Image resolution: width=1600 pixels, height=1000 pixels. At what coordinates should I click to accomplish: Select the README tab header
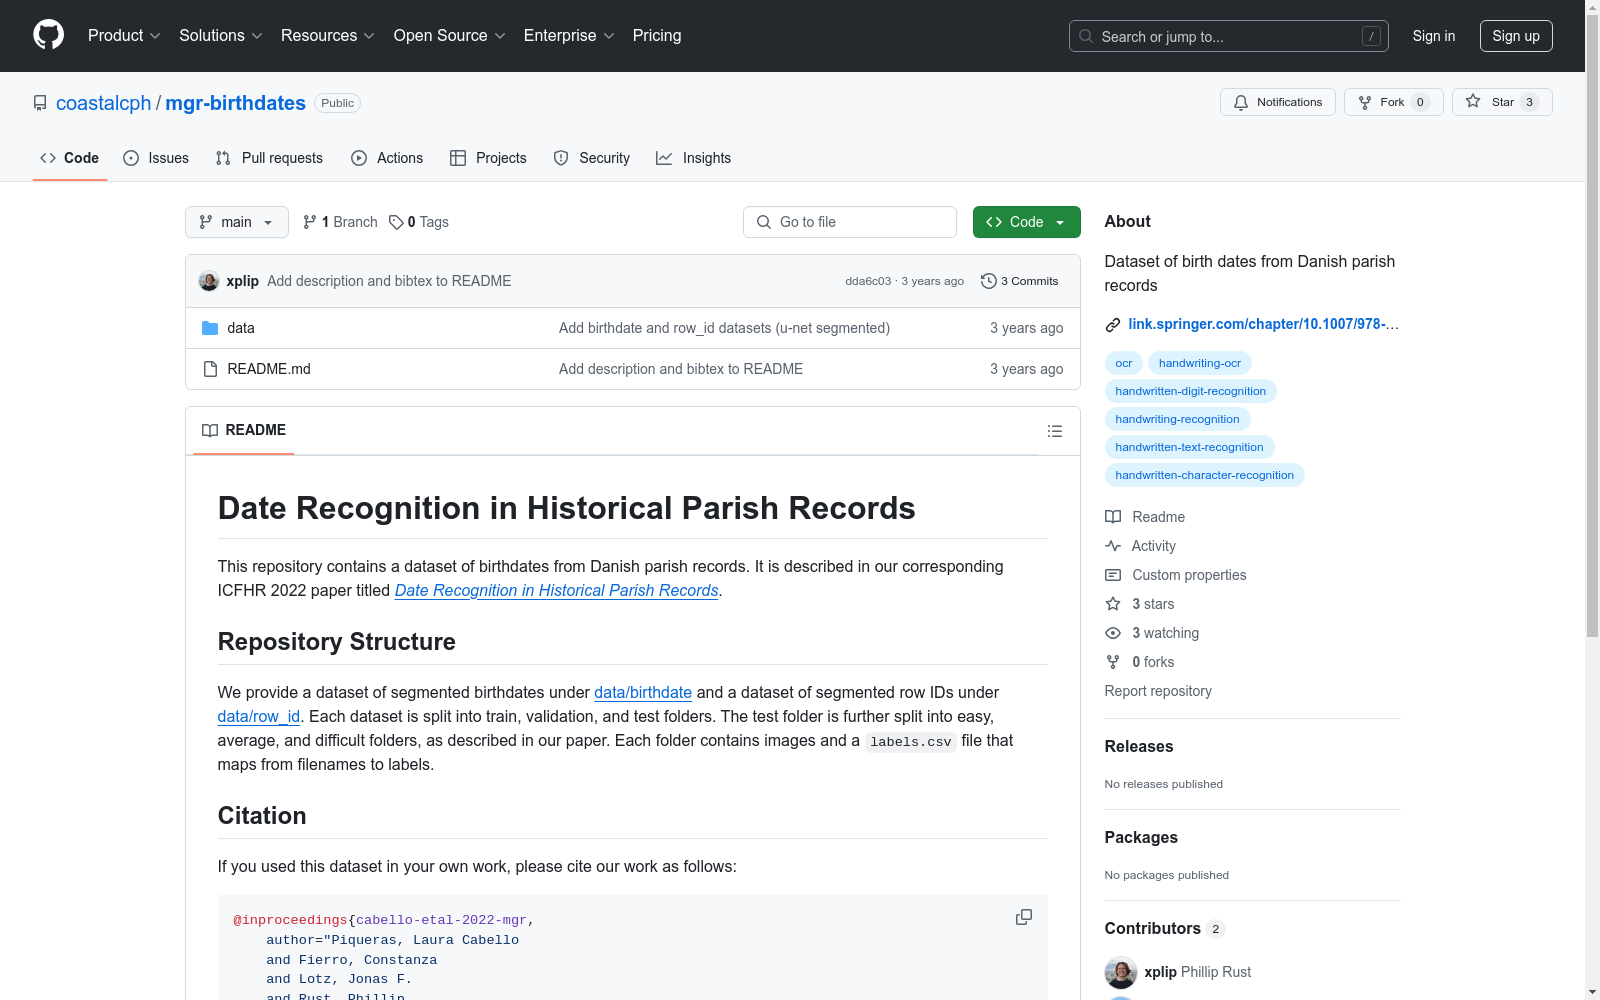point(244,430)
